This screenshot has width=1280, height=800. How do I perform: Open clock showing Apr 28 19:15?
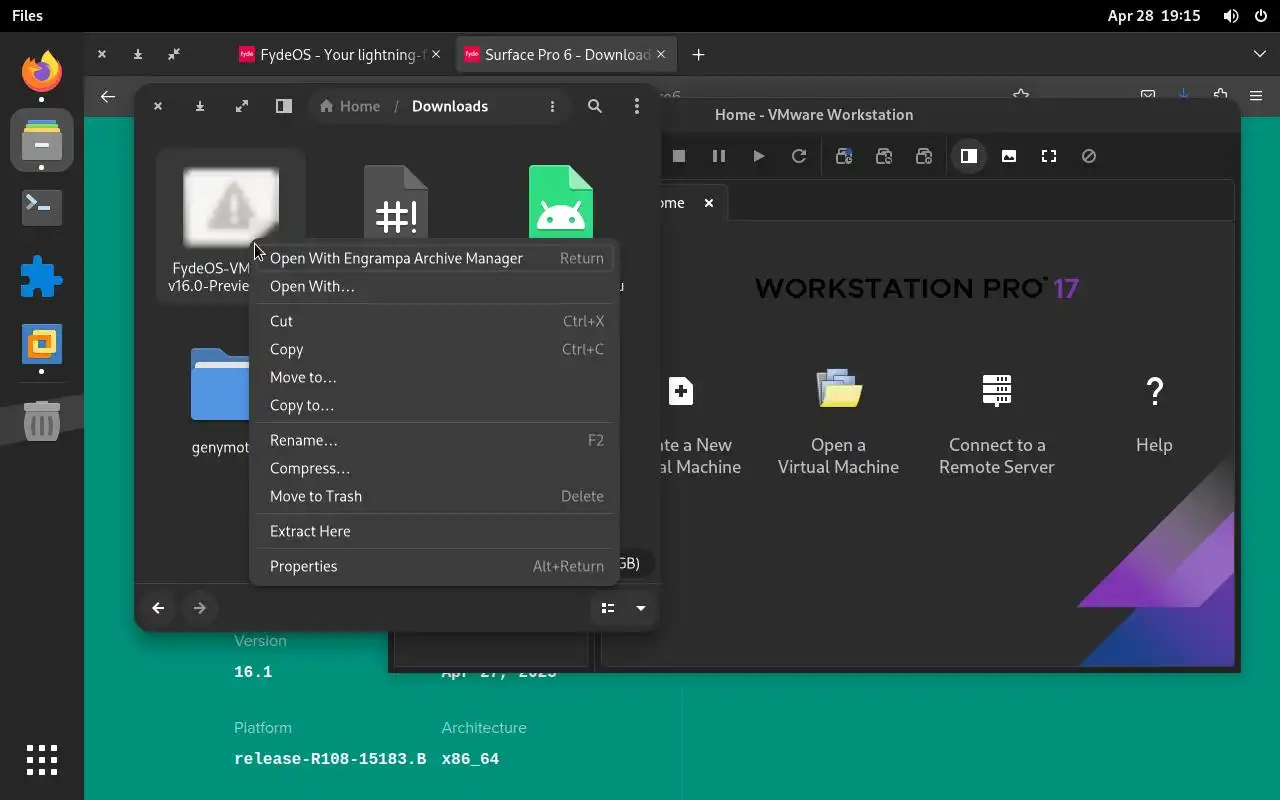(1154, 16)
